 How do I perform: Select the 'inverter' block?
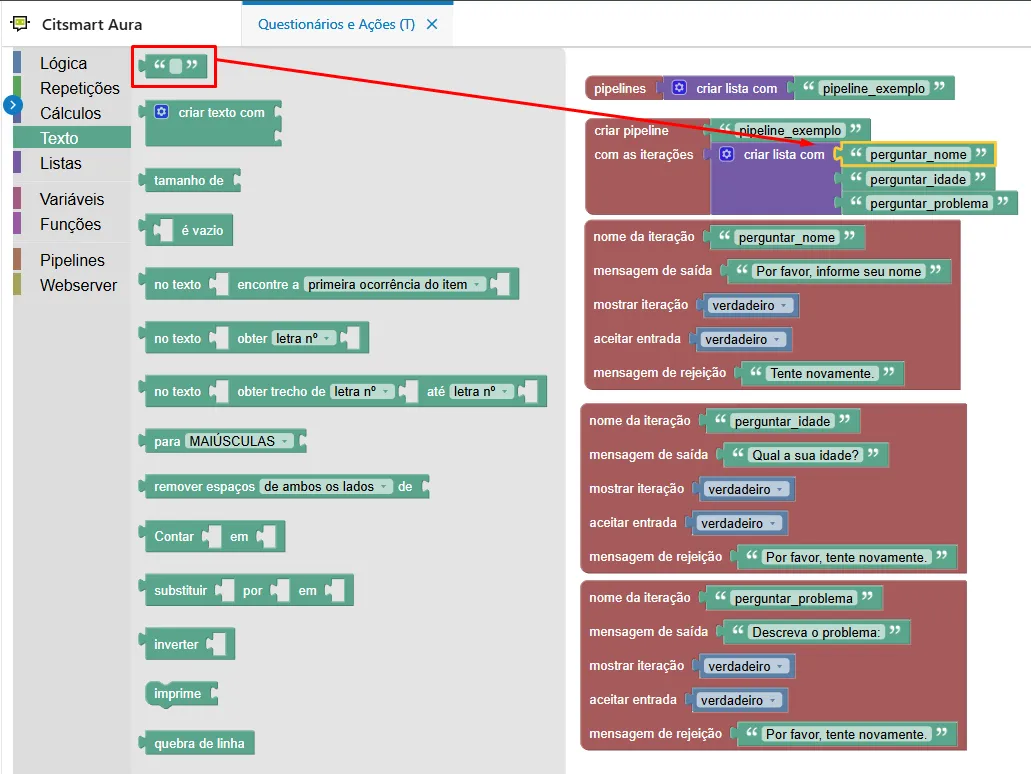point(188,644)
